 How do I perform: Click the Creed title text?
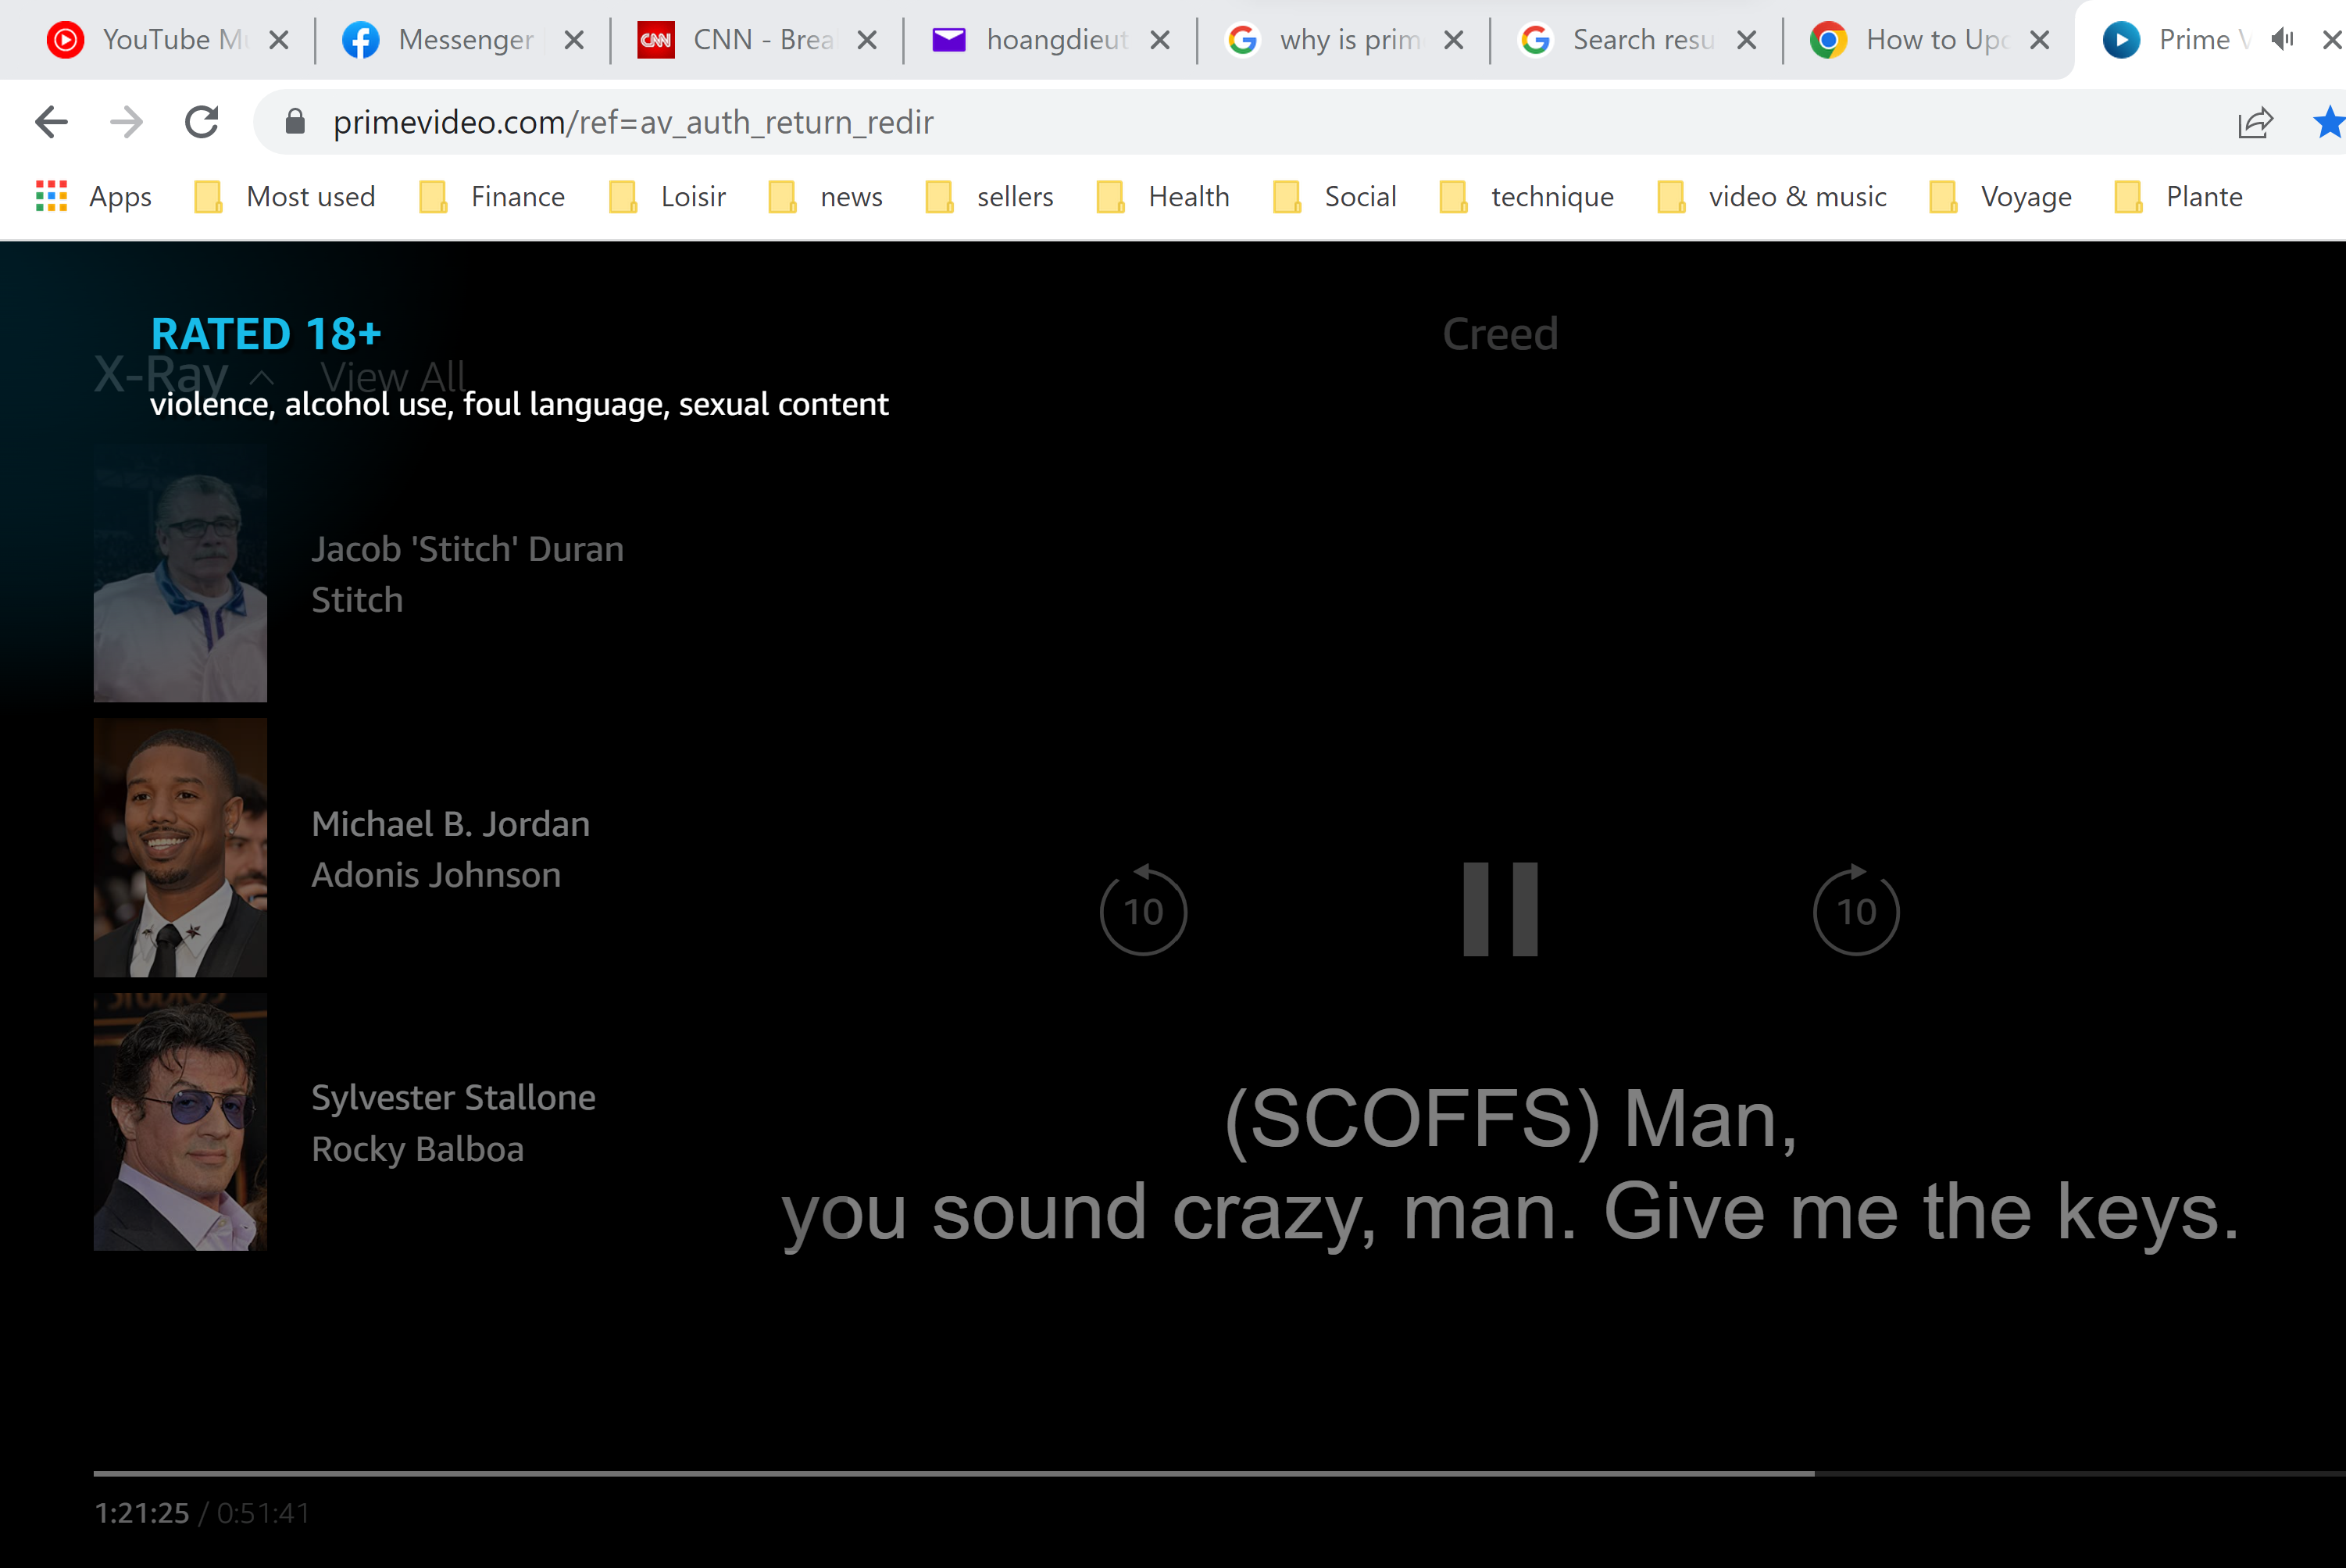(1500, 333)
